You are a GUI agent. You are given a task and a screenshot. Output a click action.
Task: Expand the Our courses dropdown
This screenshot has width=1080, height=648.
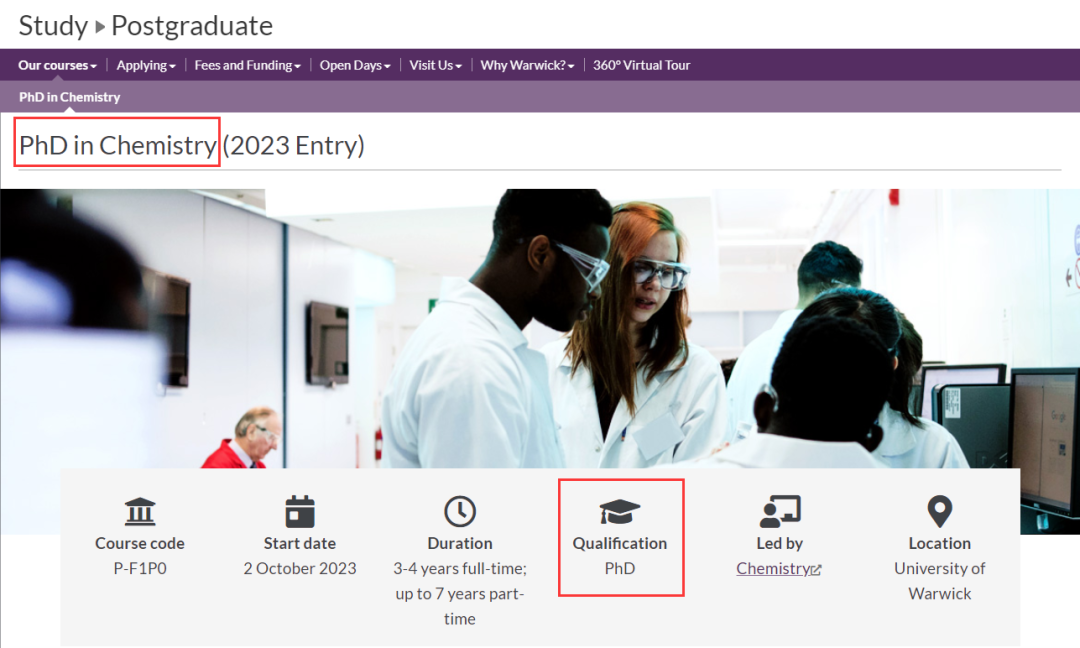tap(57, 65)
